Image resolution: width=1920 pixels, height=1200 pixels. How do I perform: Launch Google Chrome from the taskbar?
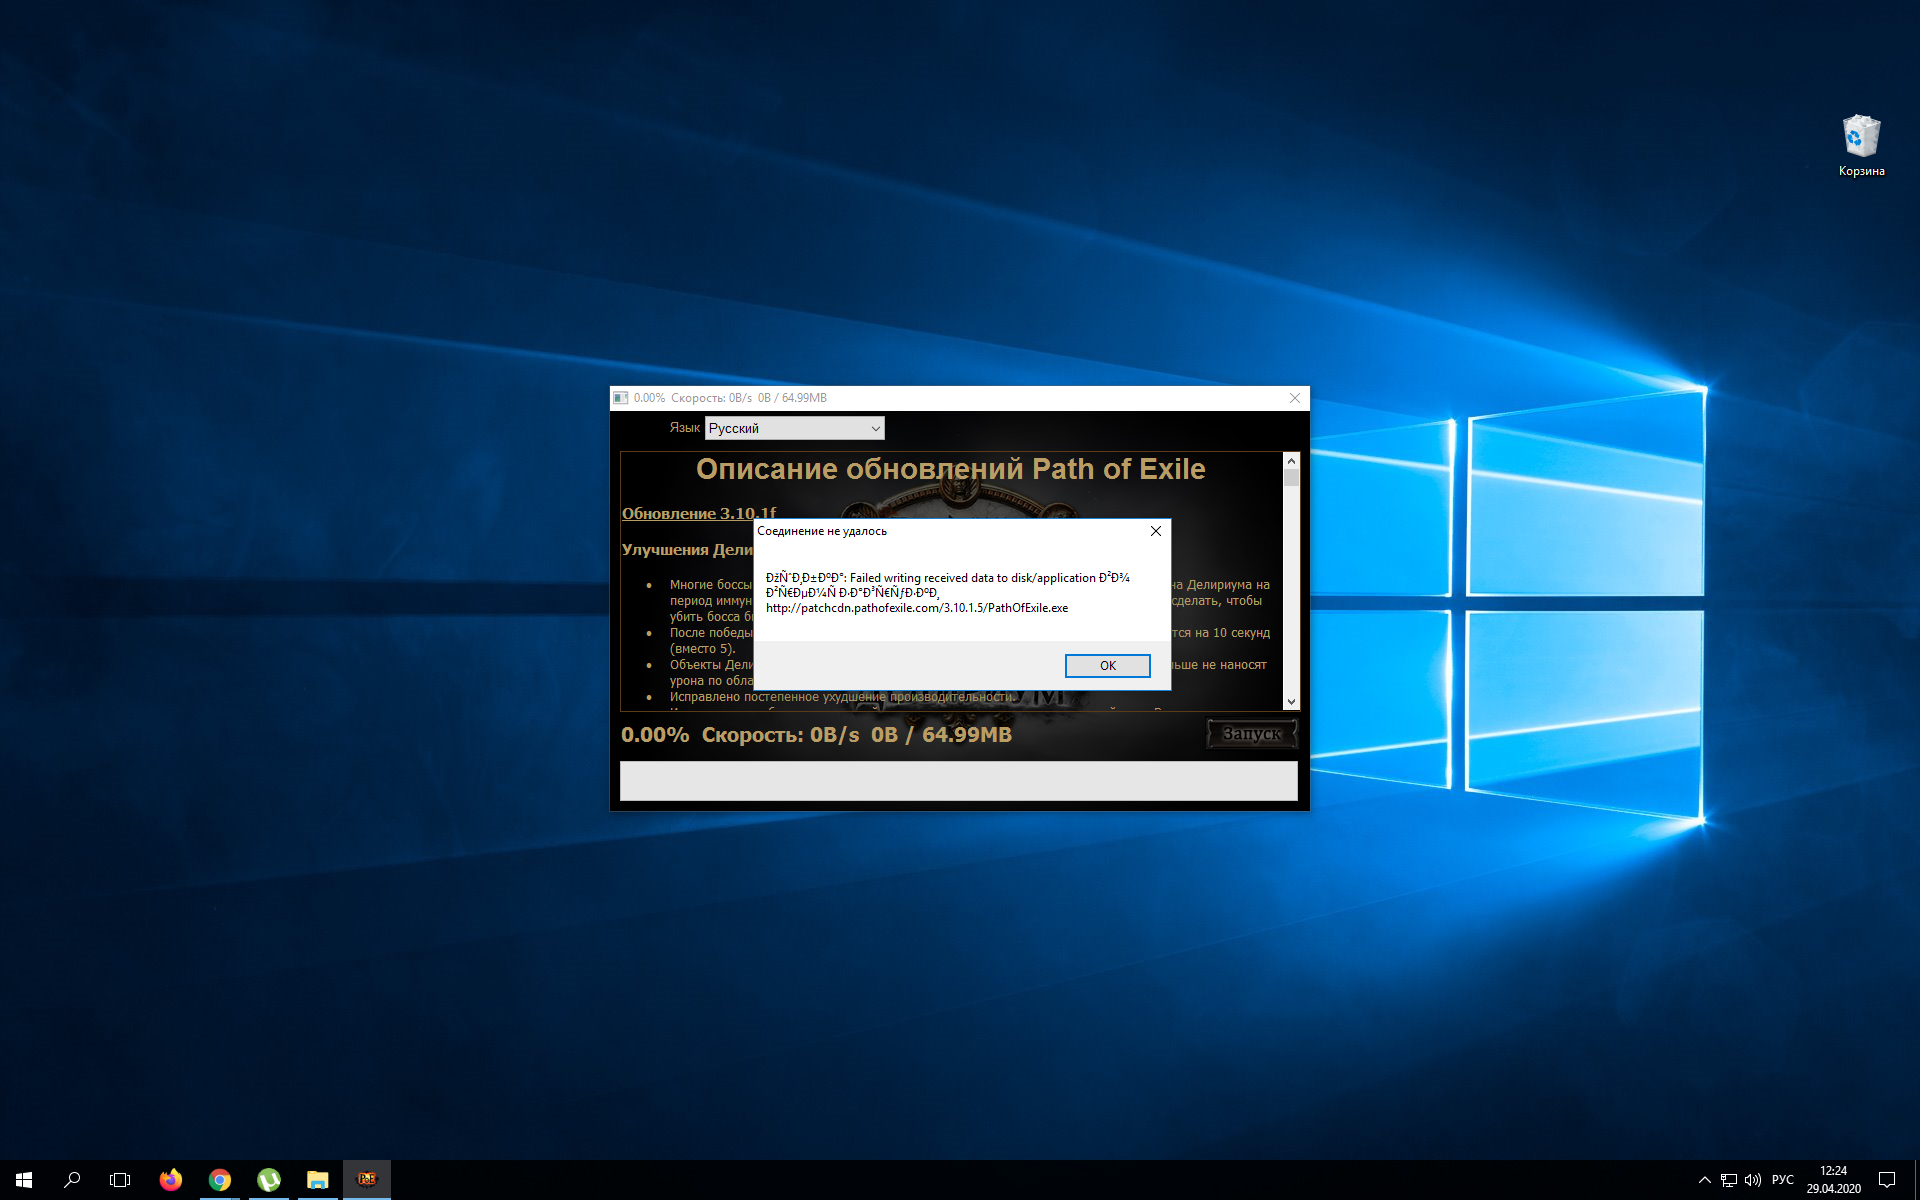220,1180
